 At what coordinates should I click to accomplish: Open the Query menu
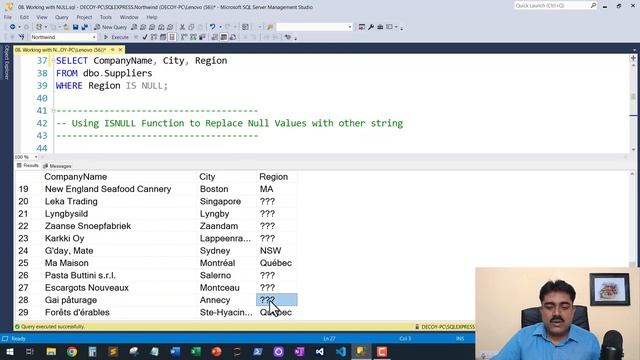pyautogui.click(x=62, y=17)
